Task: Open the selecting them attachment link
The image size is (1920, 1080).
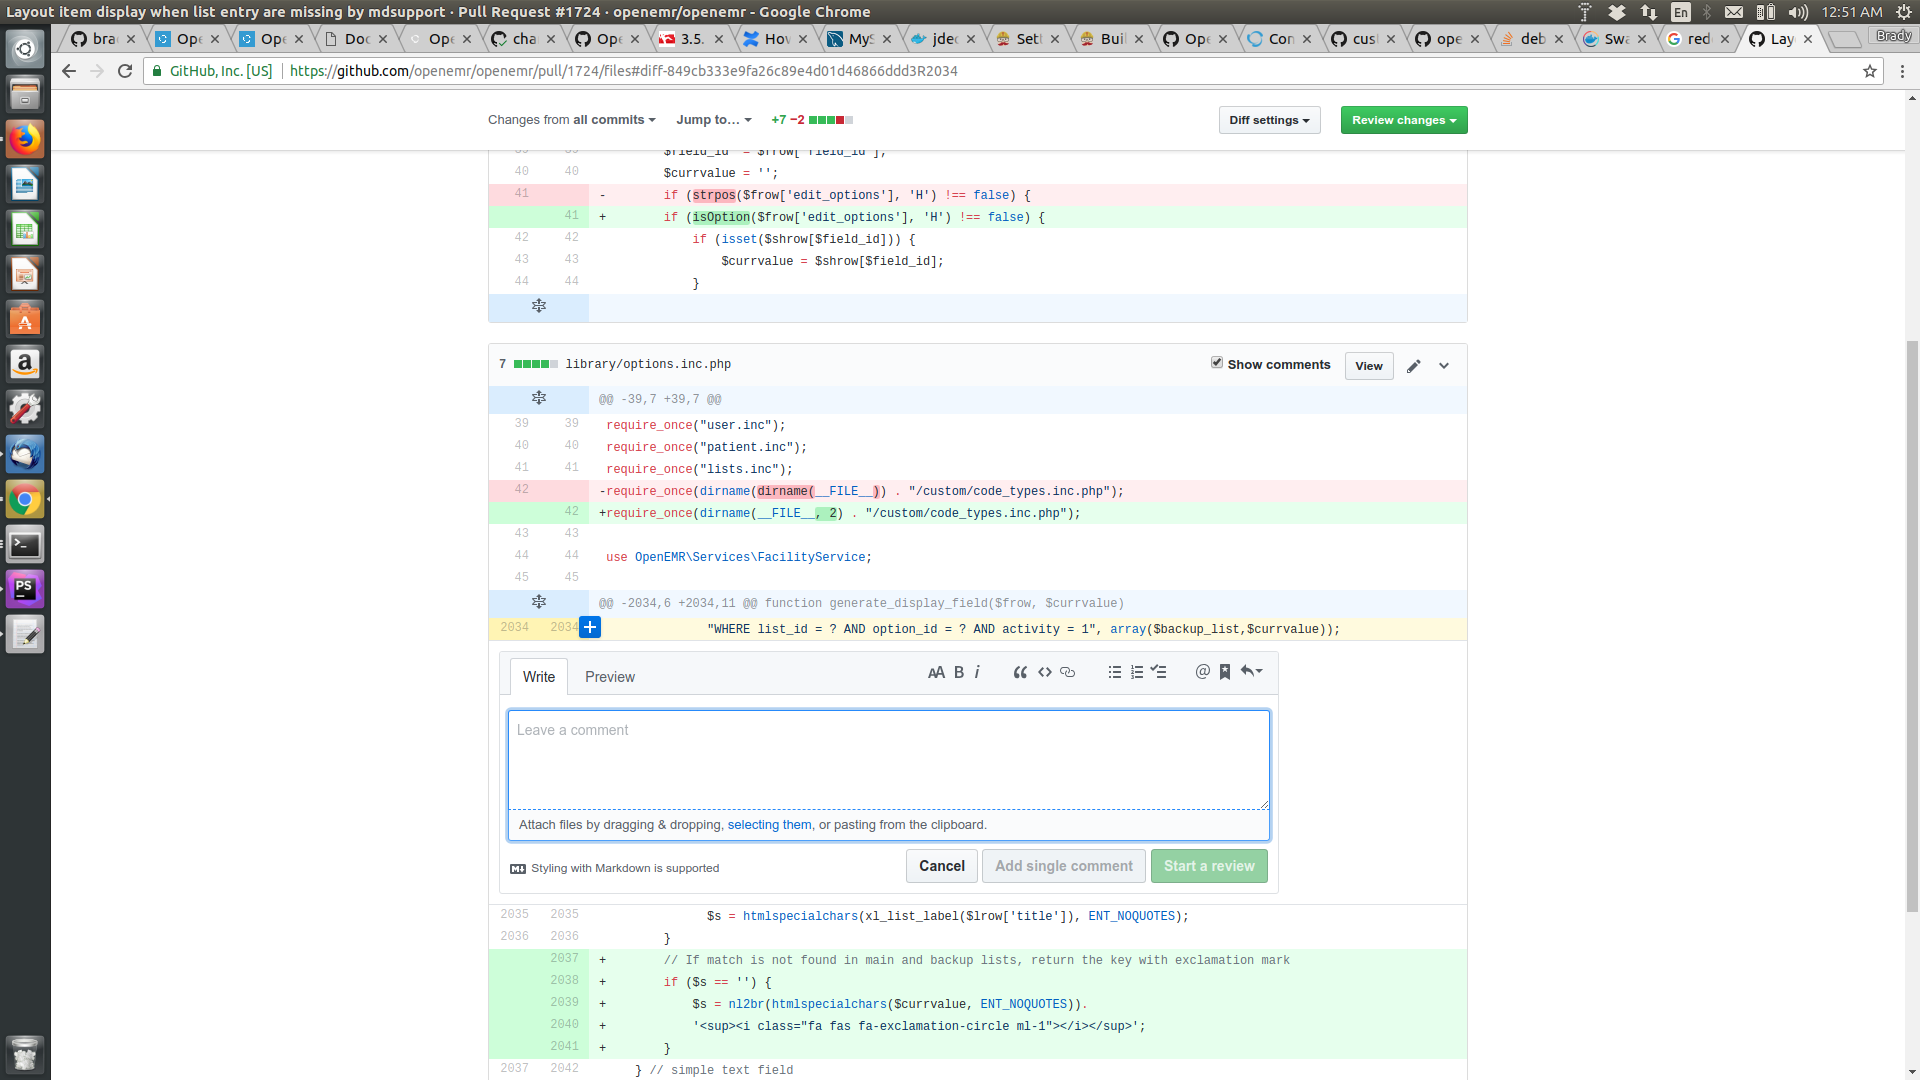Action: (x=769, y=824)
